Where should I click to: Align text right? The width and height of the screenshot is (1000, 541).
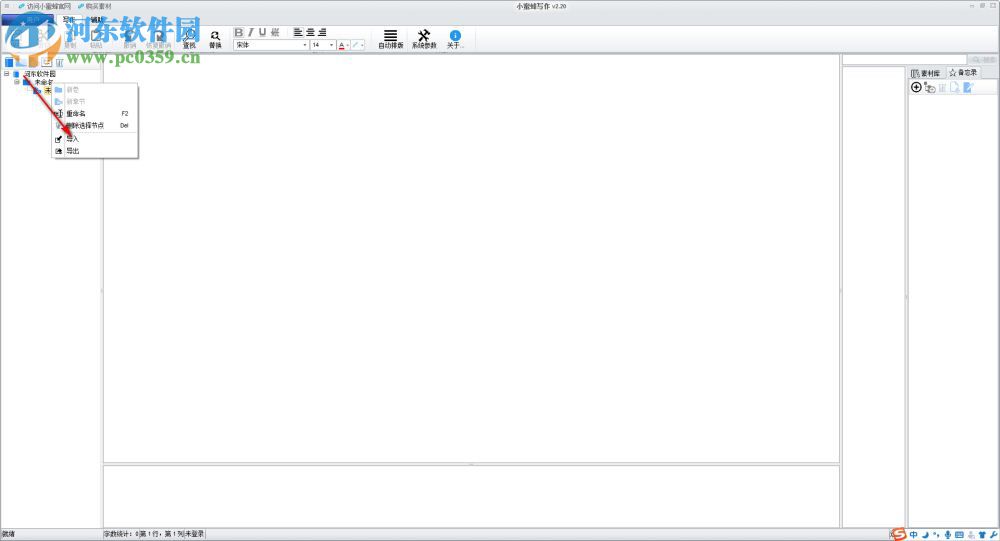322,32
